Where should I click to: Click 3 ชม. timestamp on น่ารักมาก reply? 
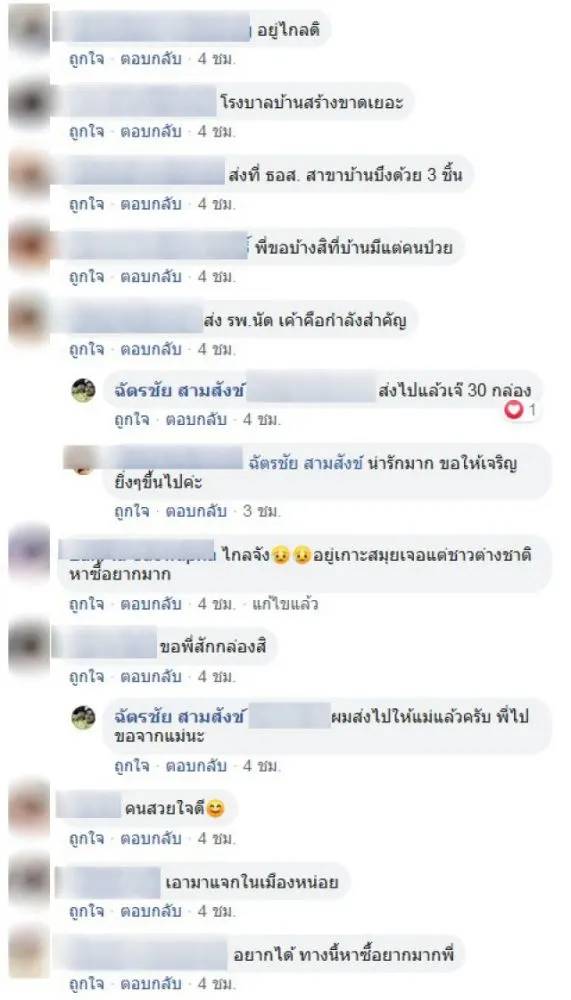[x=262, y=511]
